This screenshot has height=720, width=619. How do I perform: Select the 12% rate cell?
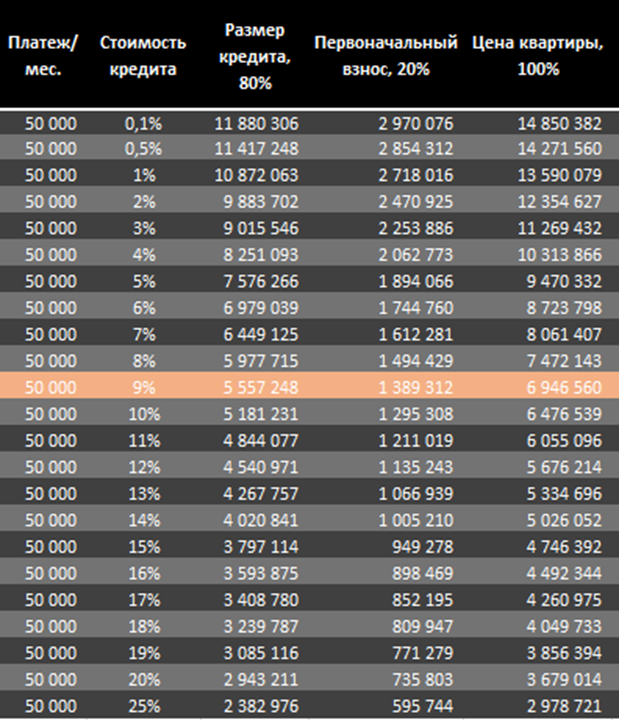[144, 467]
